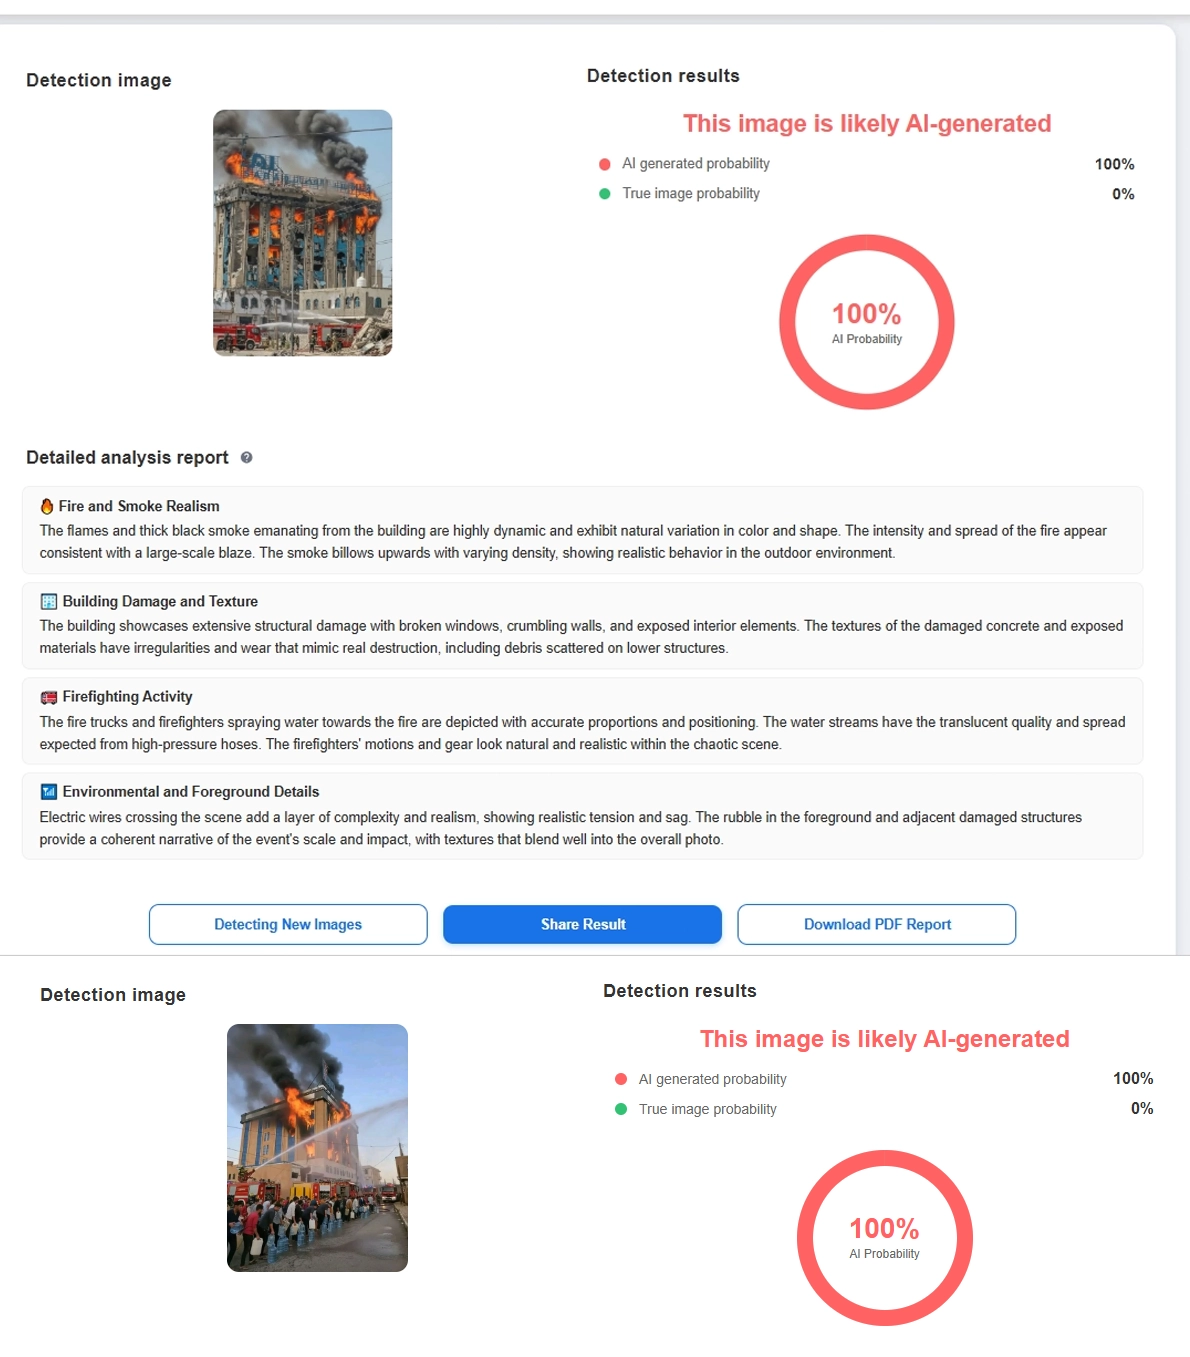Click the building icon beside Building Damage and Texture

[48, 601]
